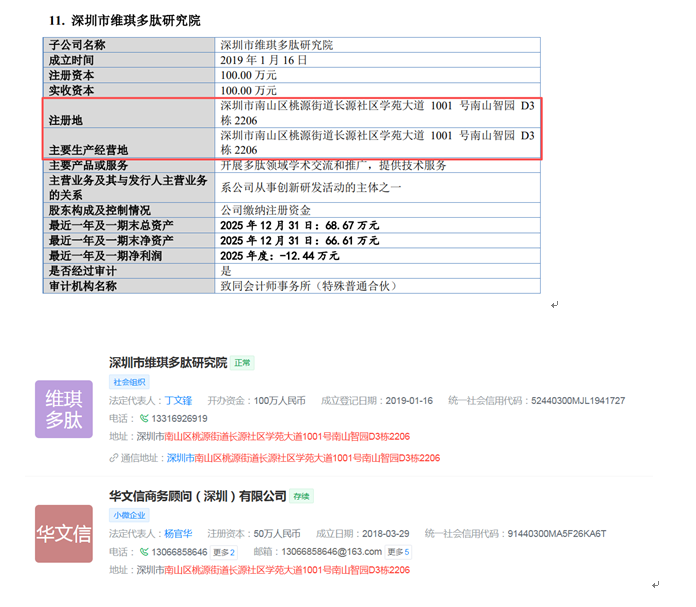Click link icon before 通信地址
Image resolution: width=696 pixels, height=607 pixels.
[x=114, y=458]
